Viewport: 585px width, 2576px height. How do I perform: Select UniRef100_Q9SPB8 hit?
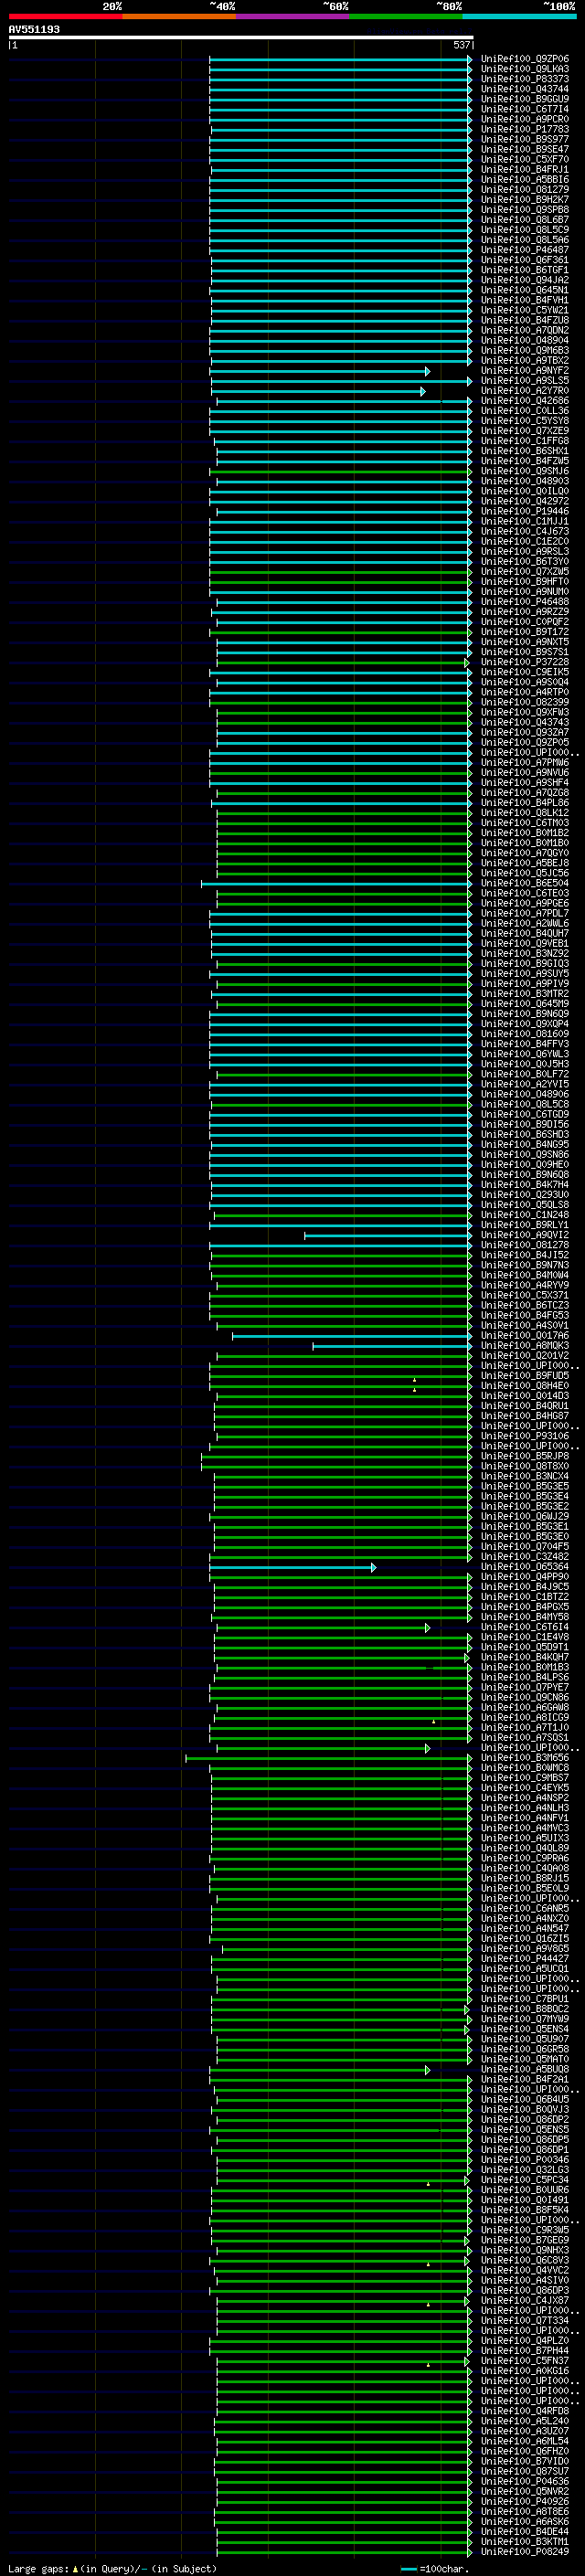[x=525, y=210]
